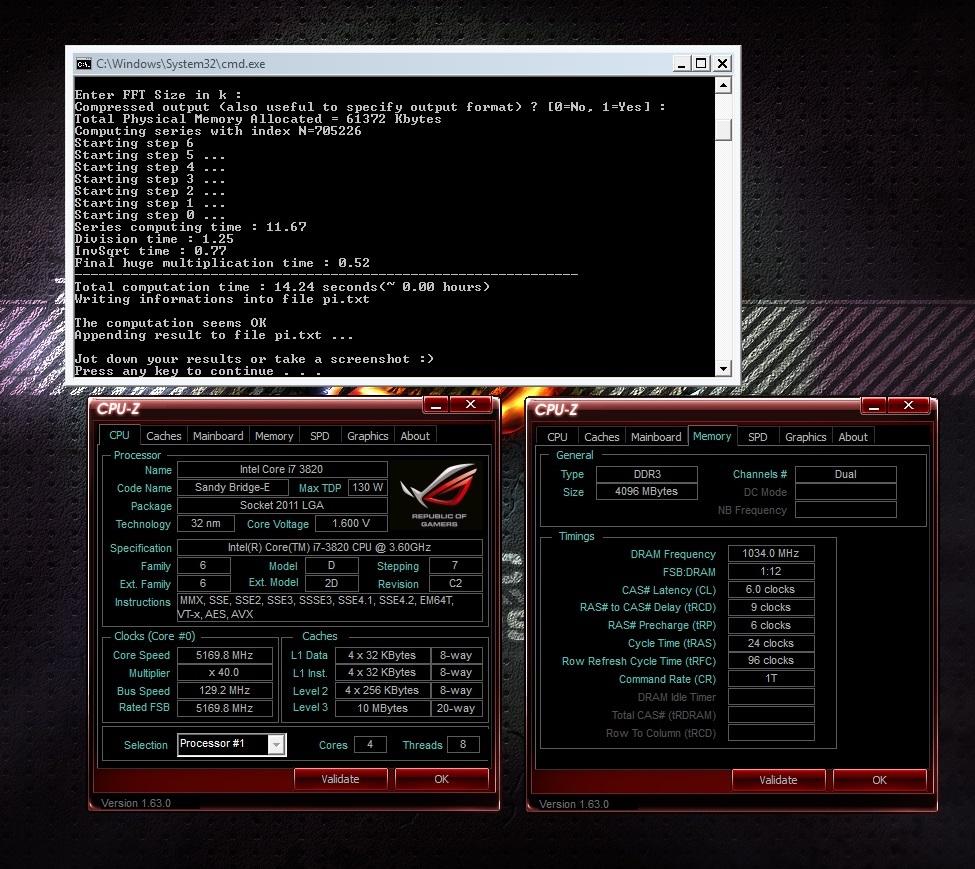Viewport: 975px width, 869px height.
Task: Click the 'Total computation time : 14.24 seconds' line
Action: (282, 287)
